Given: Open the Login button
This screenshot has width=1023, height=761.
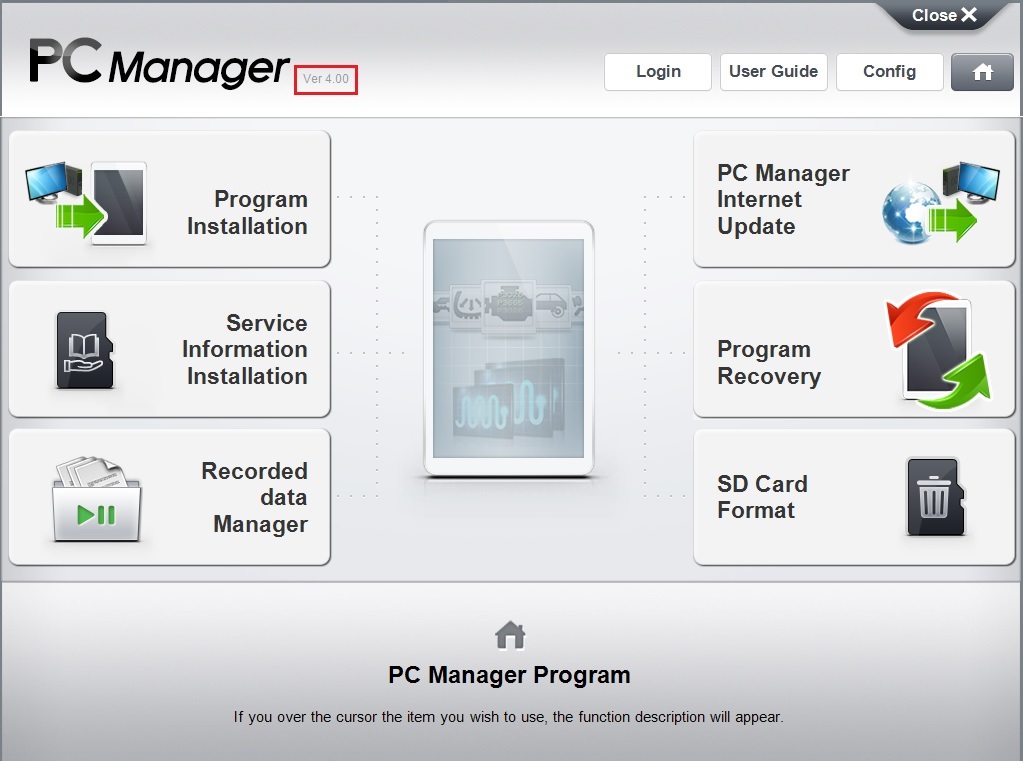Looking at the screenshot, I should click(658, 72).
